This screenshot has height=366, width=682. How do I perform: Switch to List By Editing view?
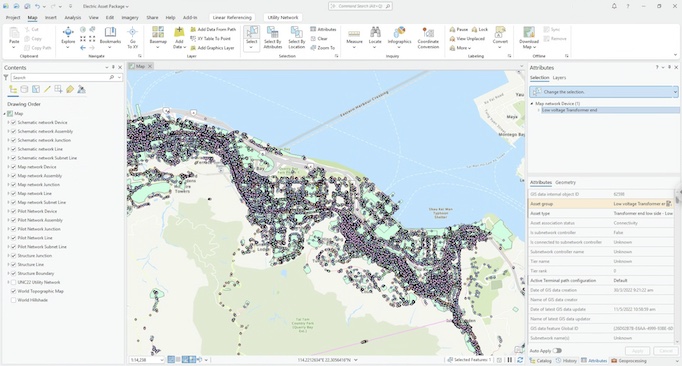click(x=47, y=89)
